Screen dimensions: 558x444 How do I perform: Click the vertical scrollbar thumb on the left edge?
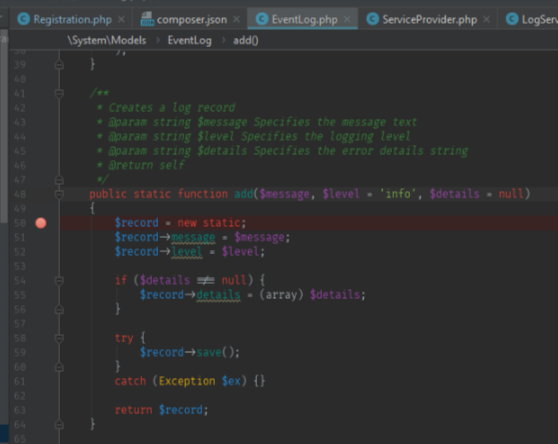[4, 126]
